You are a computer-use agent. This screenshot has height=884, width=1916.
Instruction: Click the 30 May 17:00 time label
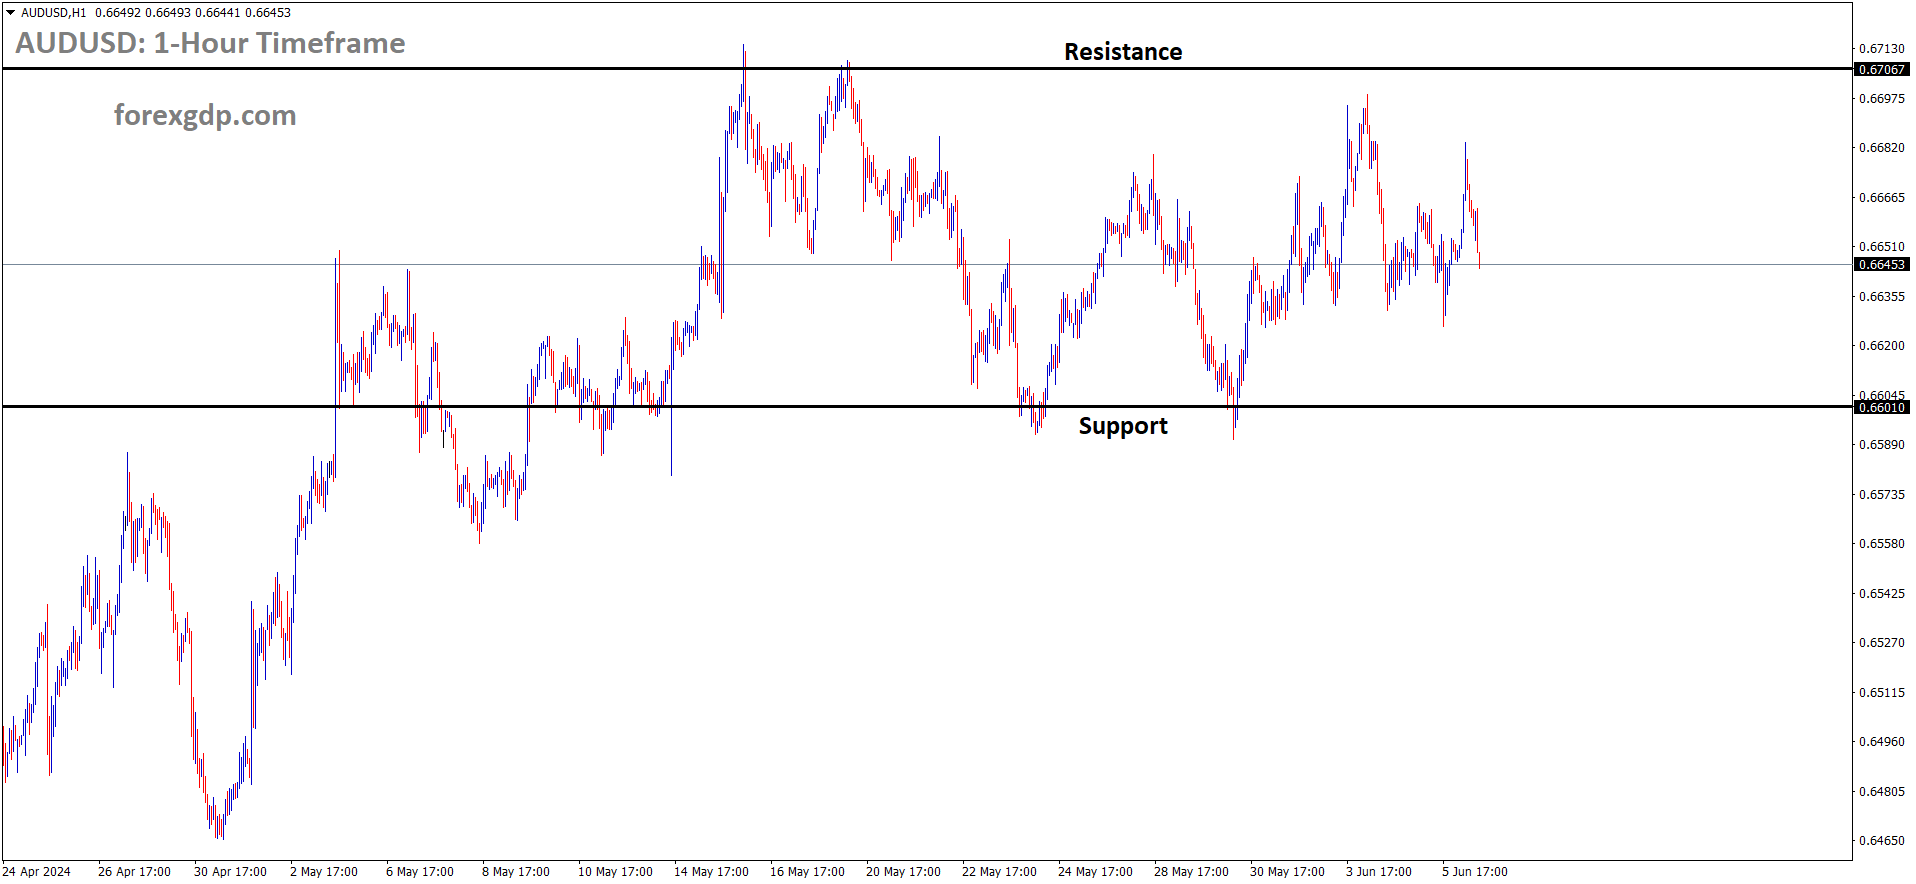pyautogui.click(x=1287, y=872)
